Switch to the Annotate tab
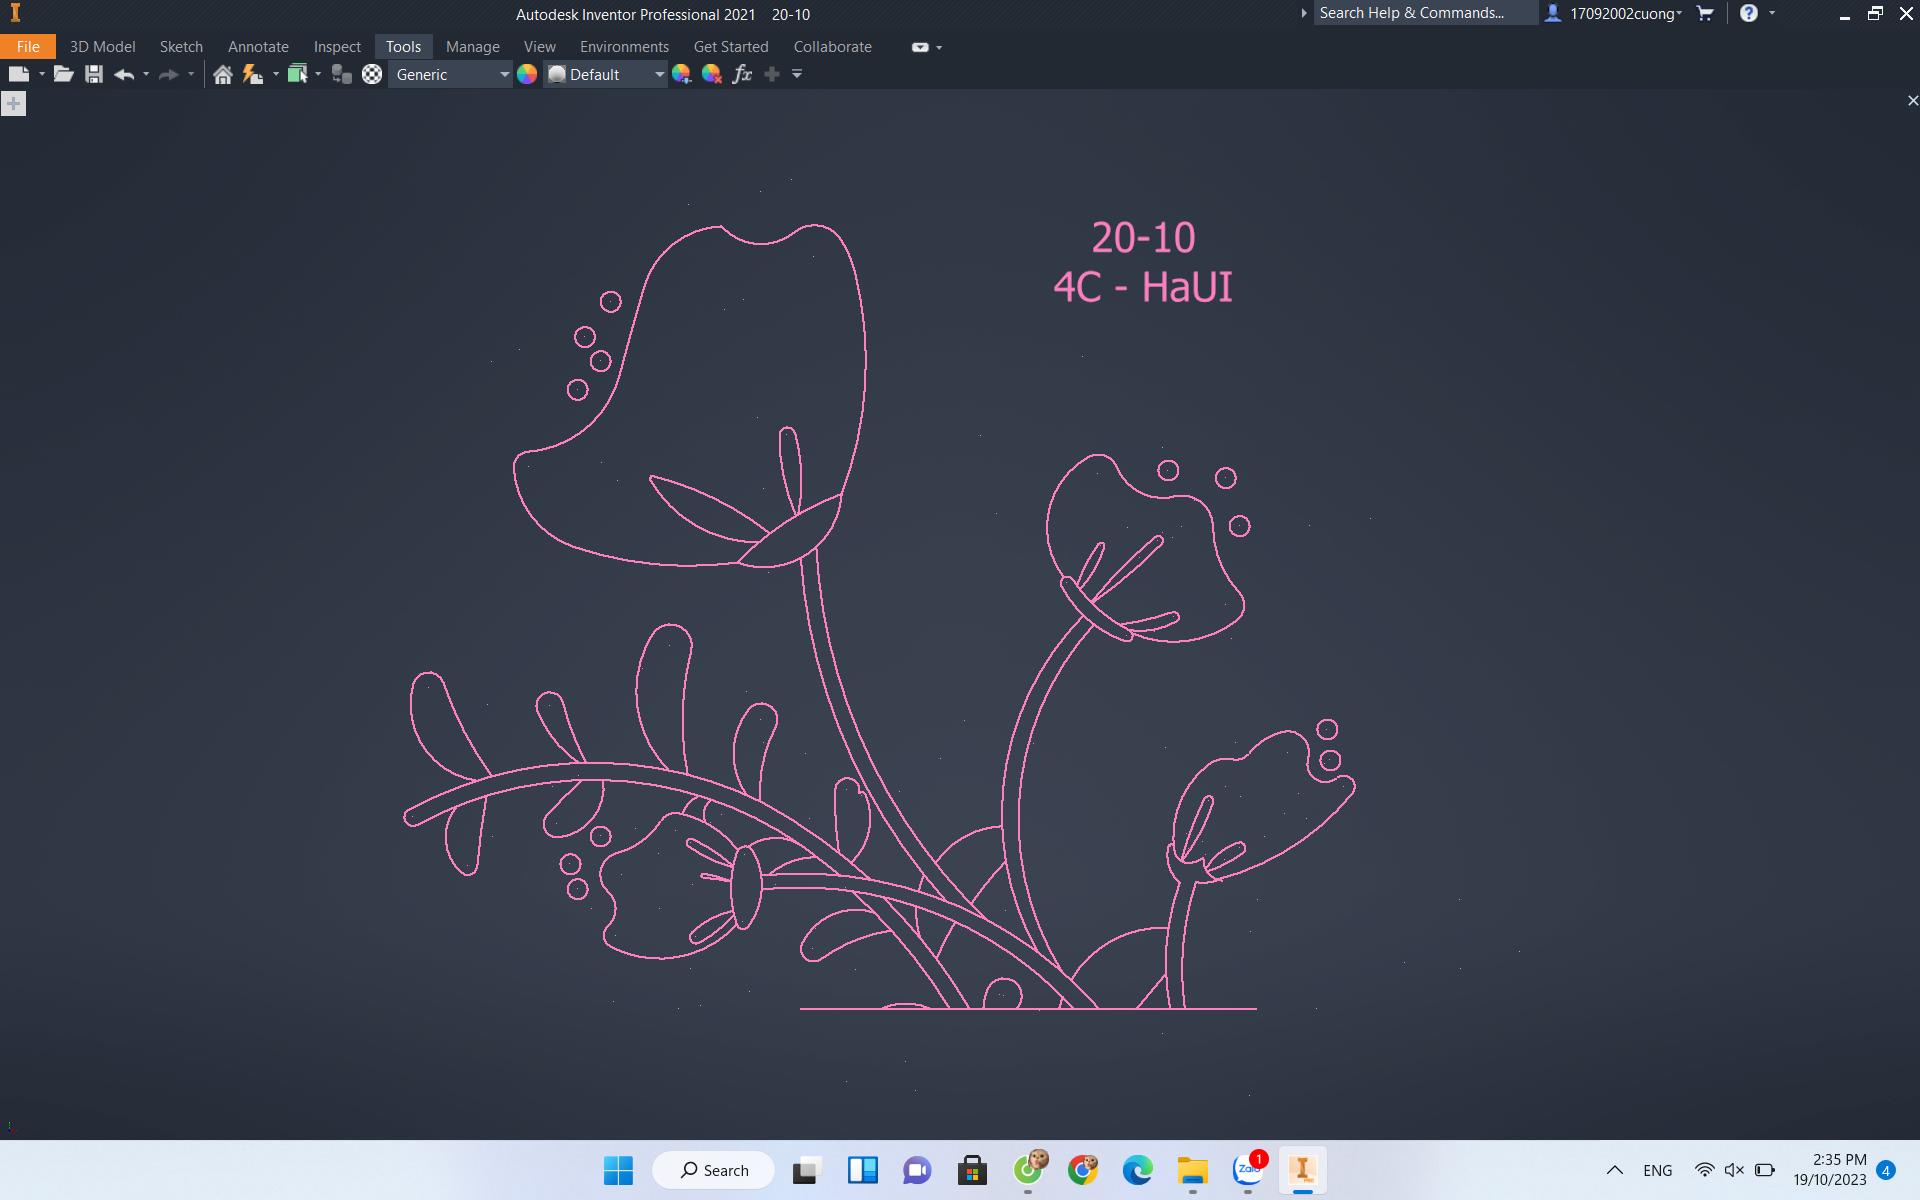1920x1200 pixels. click(258, 46)
